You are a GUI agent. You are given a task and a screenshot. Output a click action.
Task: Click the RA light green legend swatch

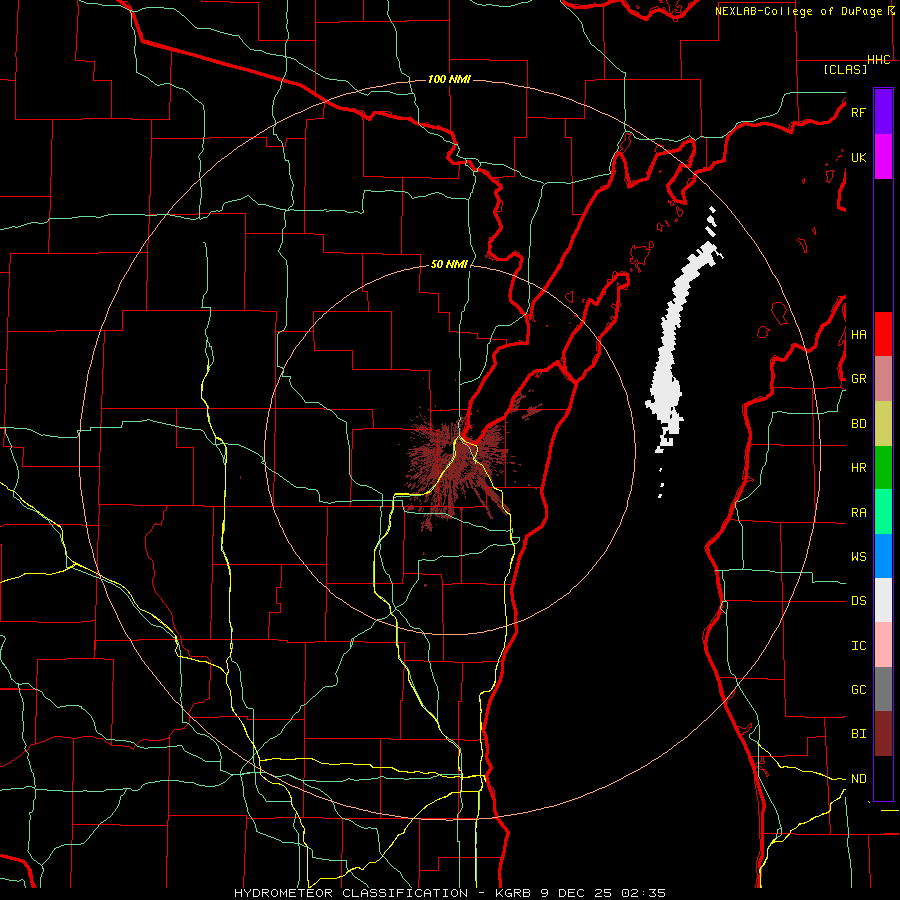click(x=883, y=512)
